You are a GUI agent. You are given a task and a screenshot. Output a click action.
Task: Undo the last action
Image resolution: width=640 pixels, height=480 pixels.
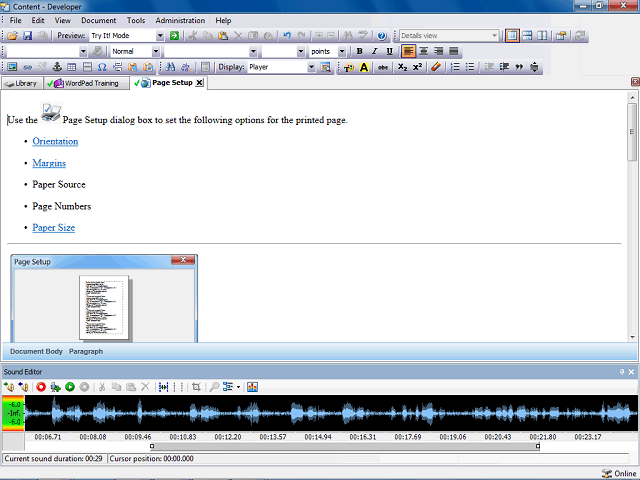coord(287,36)
